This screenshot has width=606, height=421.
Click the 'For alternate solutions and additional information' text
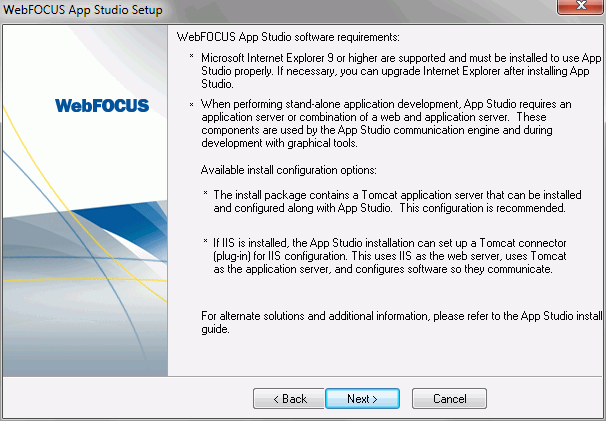click(402, 322)
